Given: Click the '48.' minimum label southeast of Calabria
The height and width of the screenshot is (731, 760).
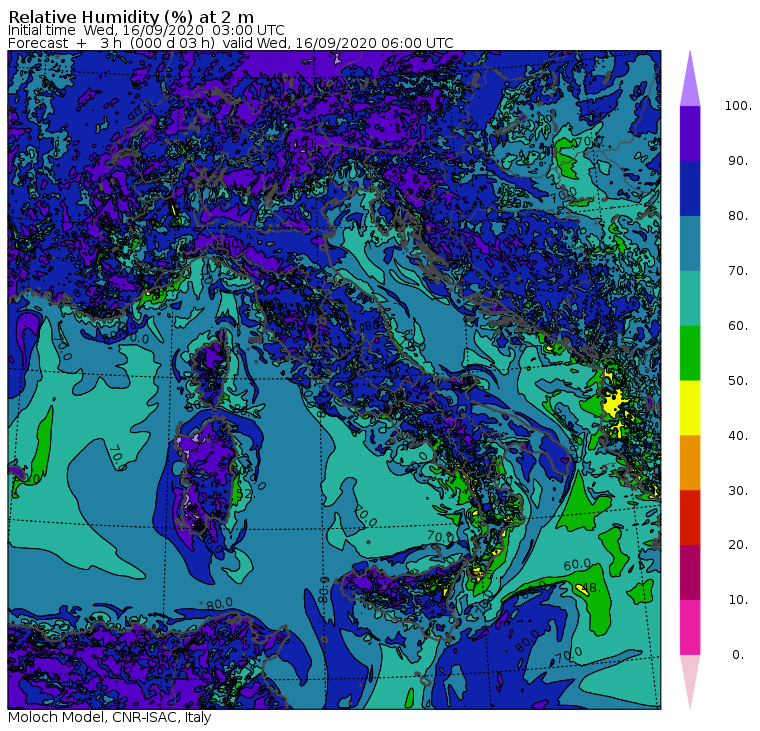Looking at the screenshot, I should click(592, 588).
